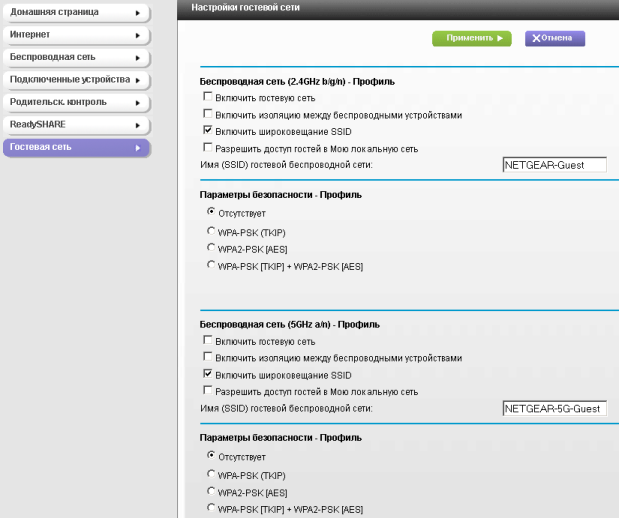This screenshot has width=619, height=518.
Task: Uncheck SSID broadcast for 2.4GHz profile
Action: point(208,130)
